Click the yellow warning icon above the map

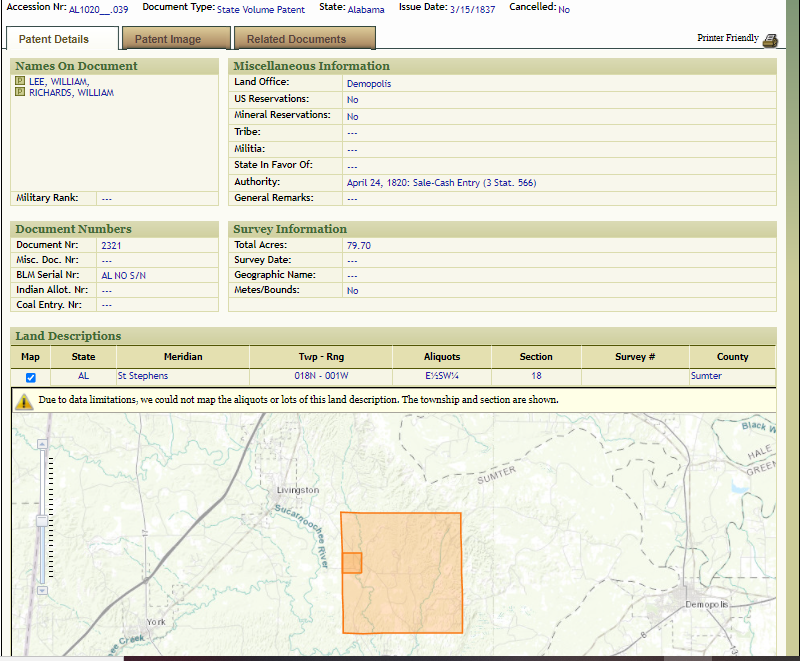click(24, 401)
